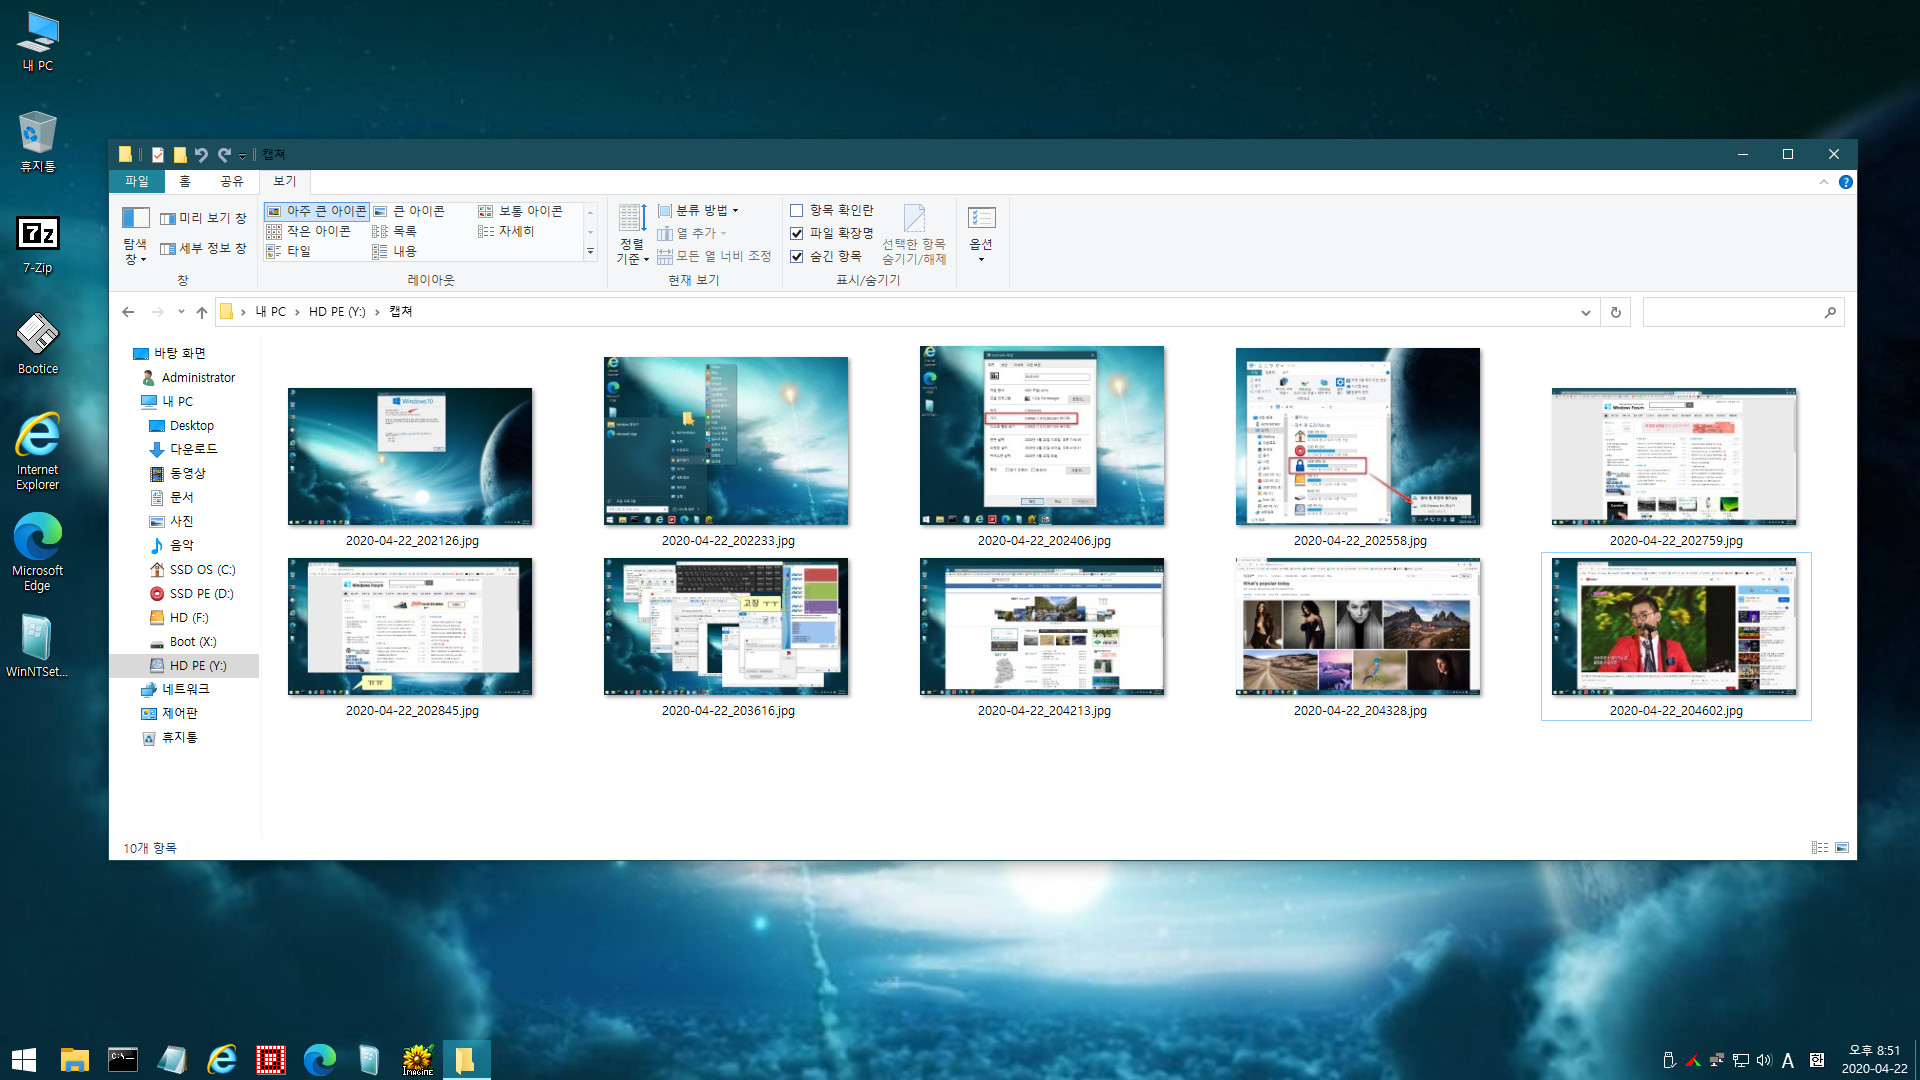Select 자세히 details layout
The width and height of the screenshot is (1920, 1080).
click(506, 231)
